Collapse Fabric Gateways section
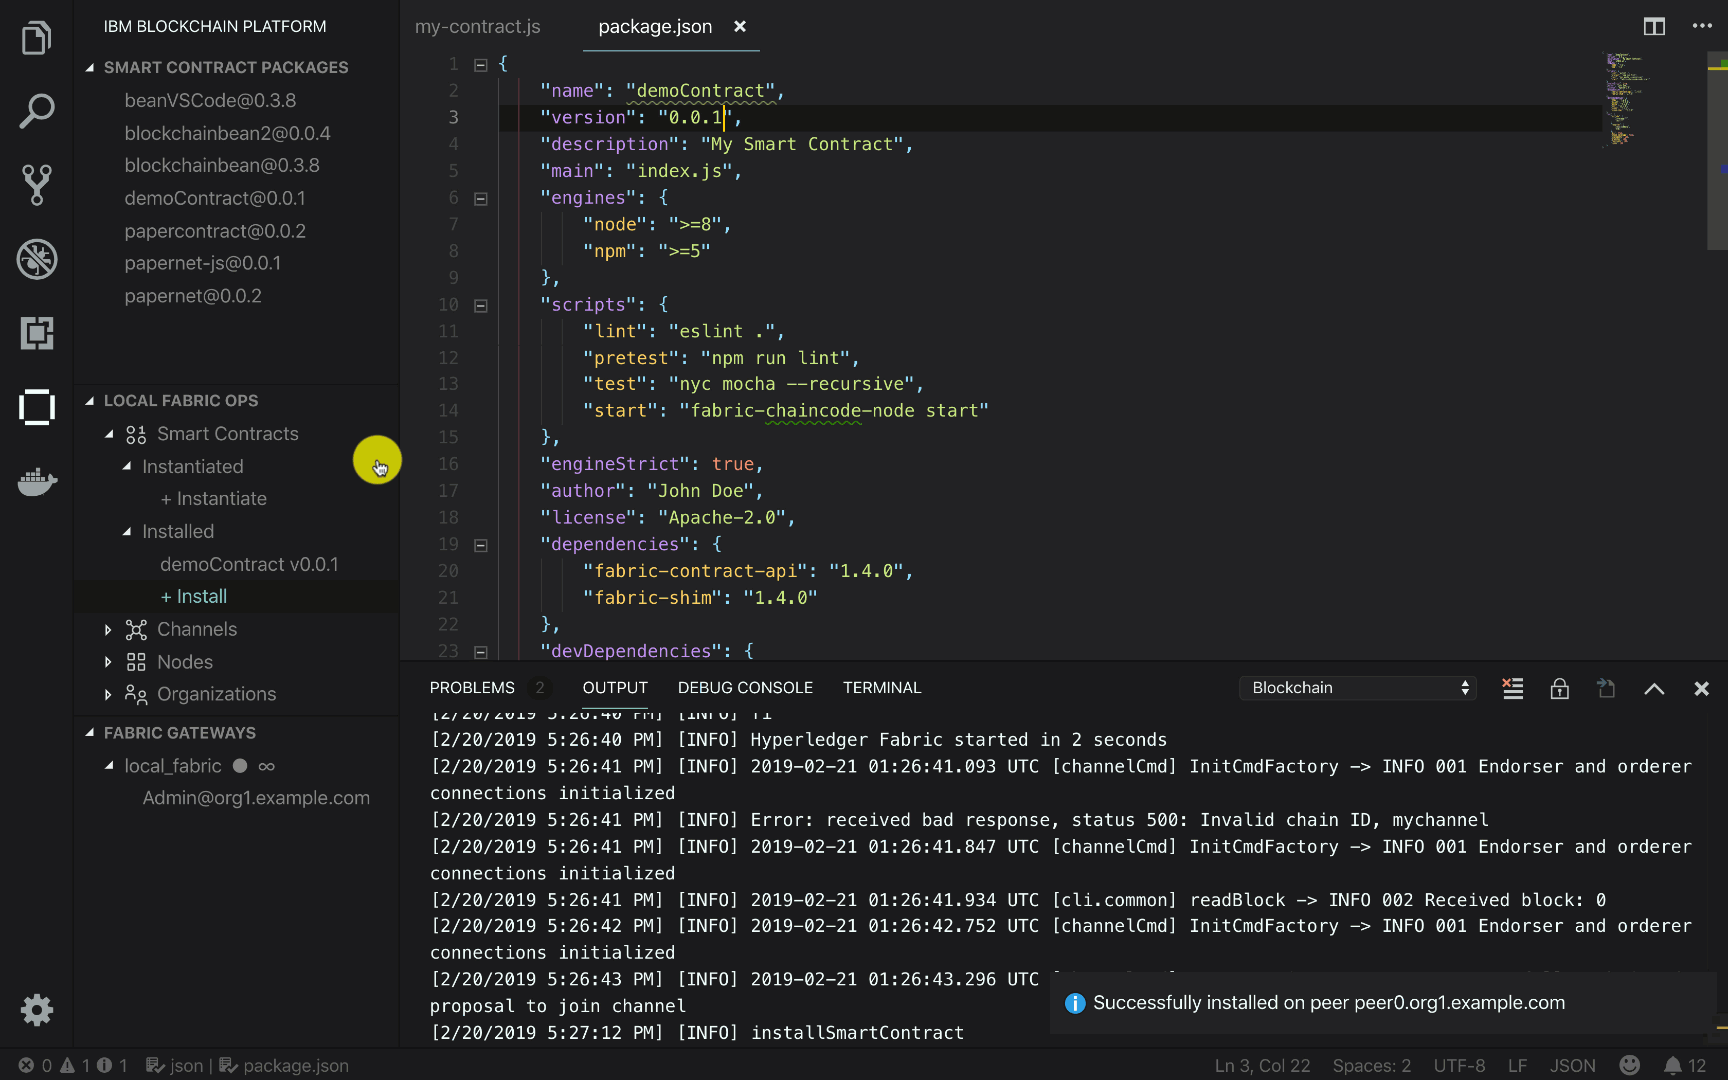This screenshot has width=1728, height=1080. 90,733
